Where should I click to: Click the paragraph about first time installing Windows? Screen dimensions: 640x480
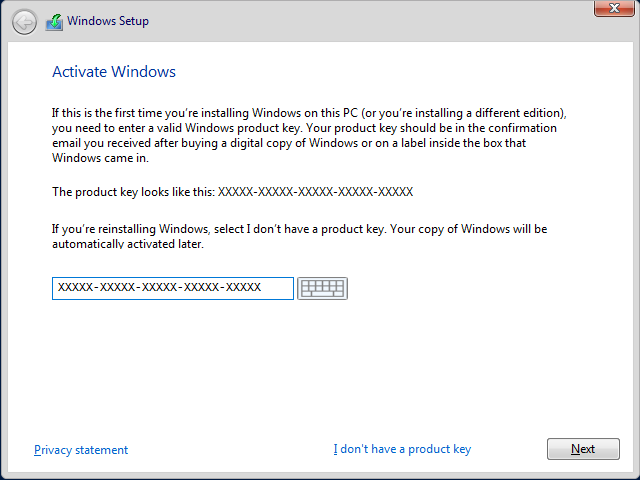pos(309,136)
